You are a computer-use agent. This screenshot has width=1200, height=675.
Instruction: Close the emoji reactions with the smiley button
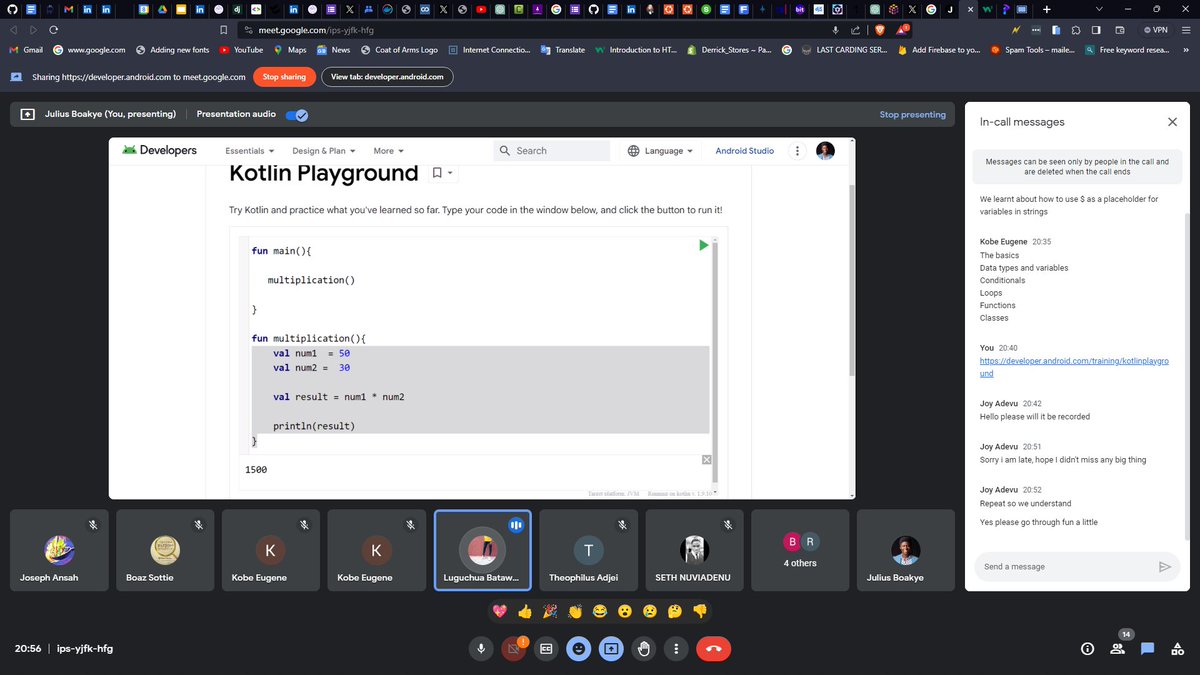coord(578,649)
